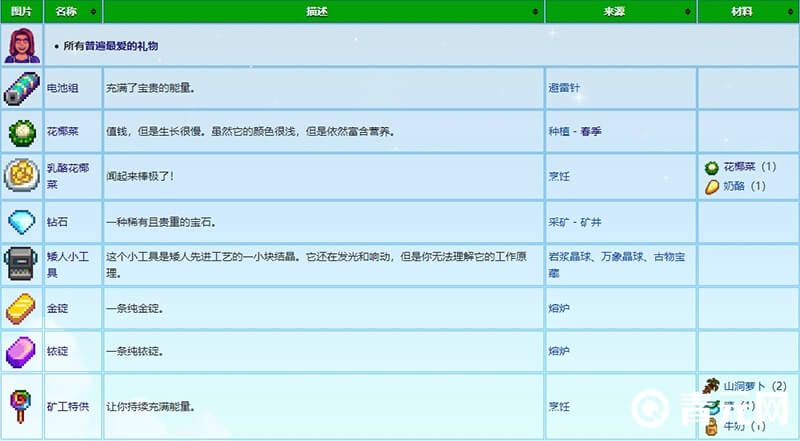Open the 奶酪 (1) material link

point(734,186)
